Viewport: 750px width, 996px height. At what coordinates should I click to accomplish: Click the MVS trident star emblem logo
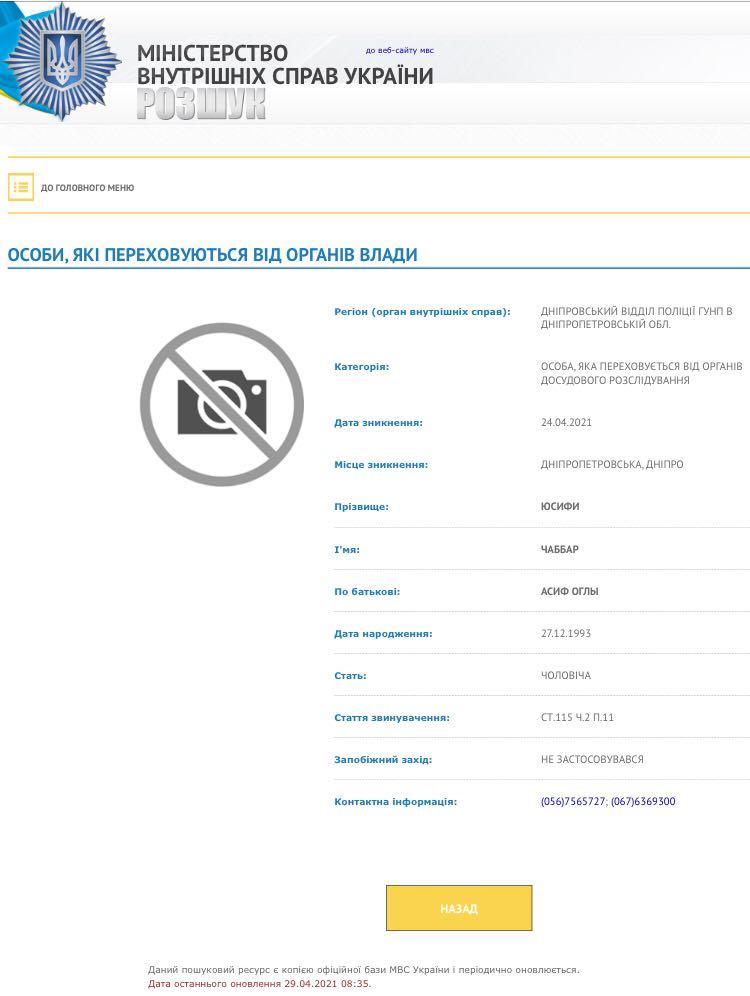(62, 61)
